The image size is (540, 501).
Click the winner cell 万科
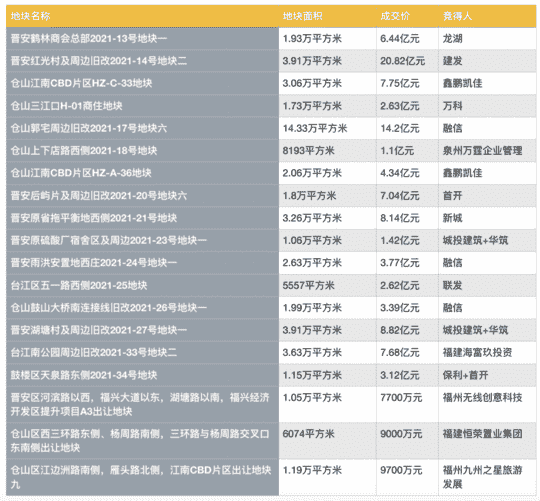(487, 106)
